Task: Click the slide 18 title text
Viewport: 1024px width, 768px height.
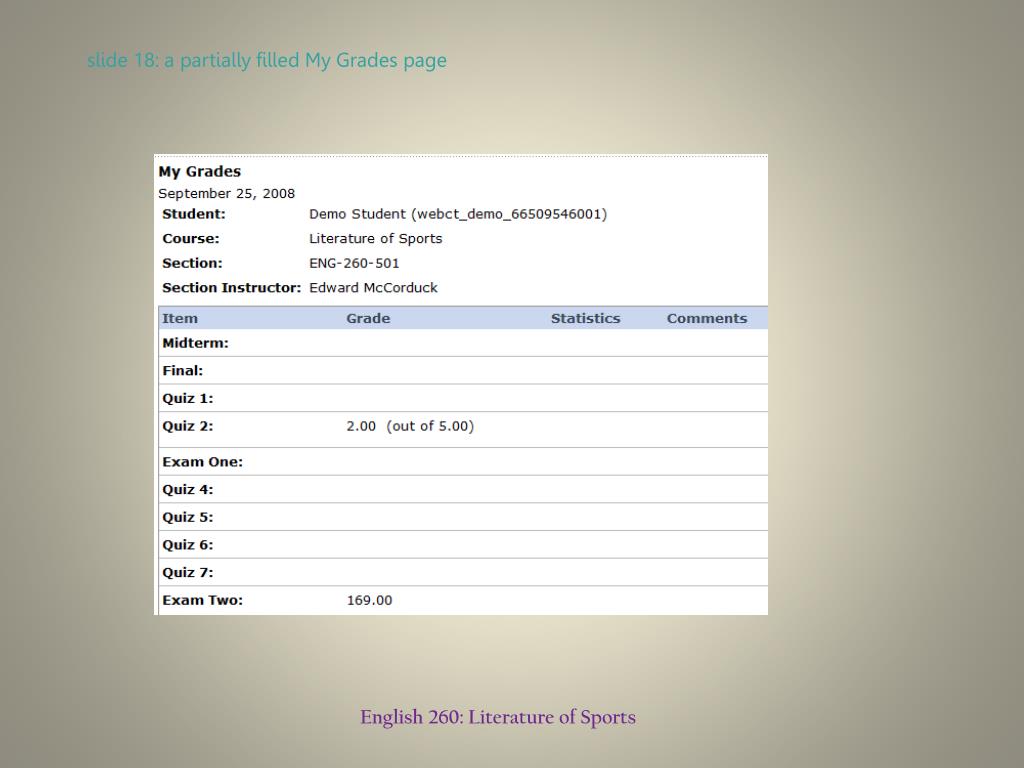Action: click(x=267, y=61)
